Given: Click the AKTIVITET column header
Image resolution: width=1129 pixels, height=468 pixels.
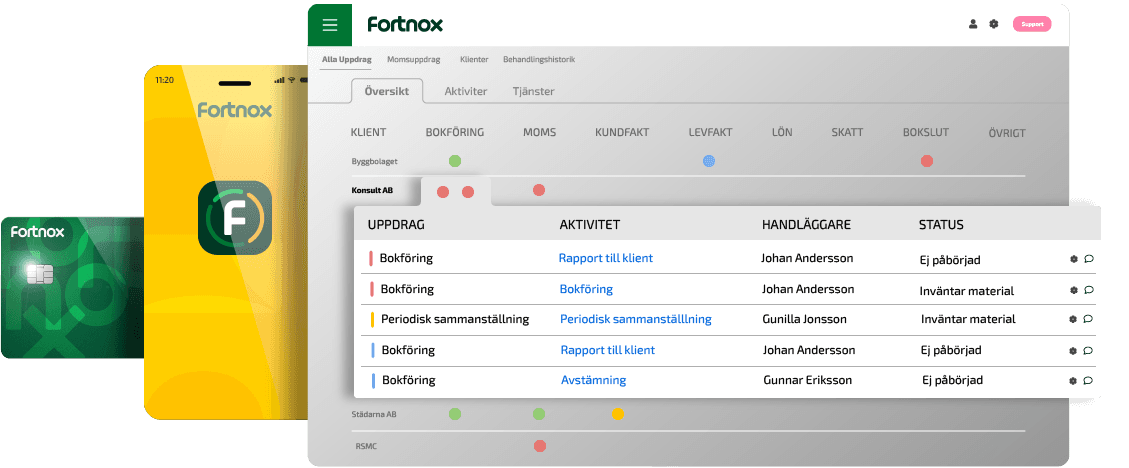Looking at the screenshot, I should (x=590, y=225).
